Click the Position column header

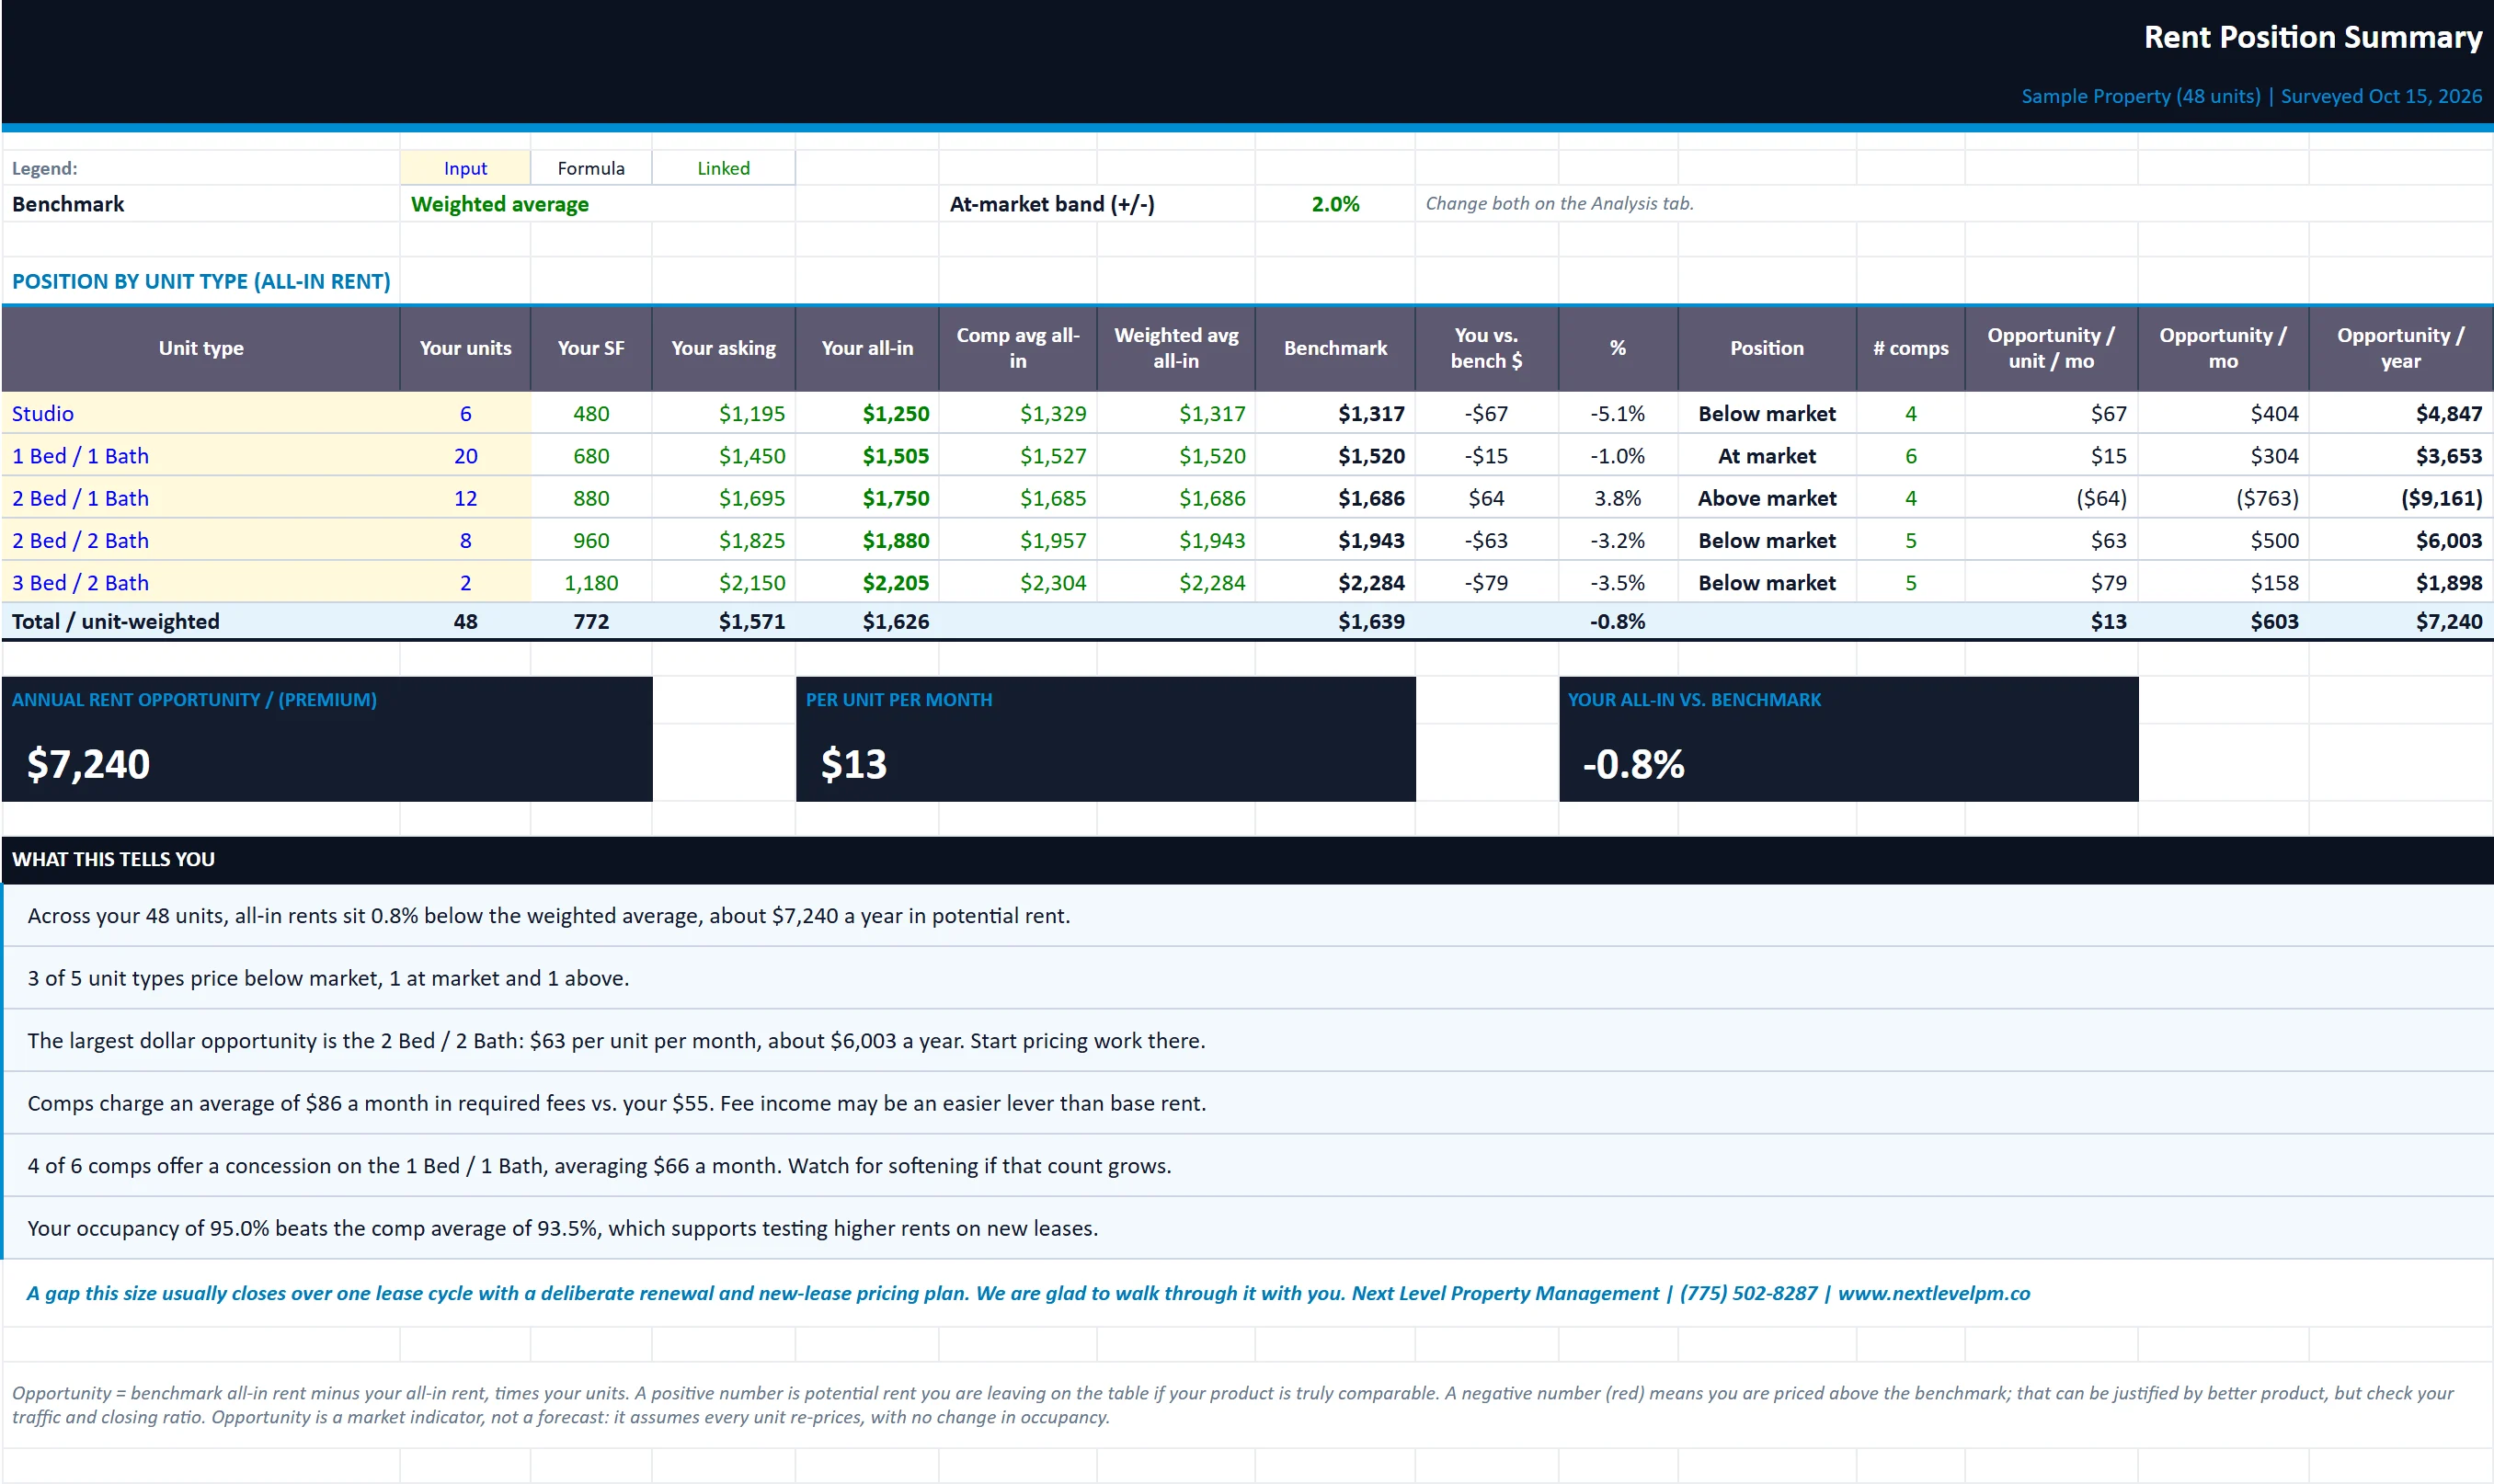point(1767,348)
